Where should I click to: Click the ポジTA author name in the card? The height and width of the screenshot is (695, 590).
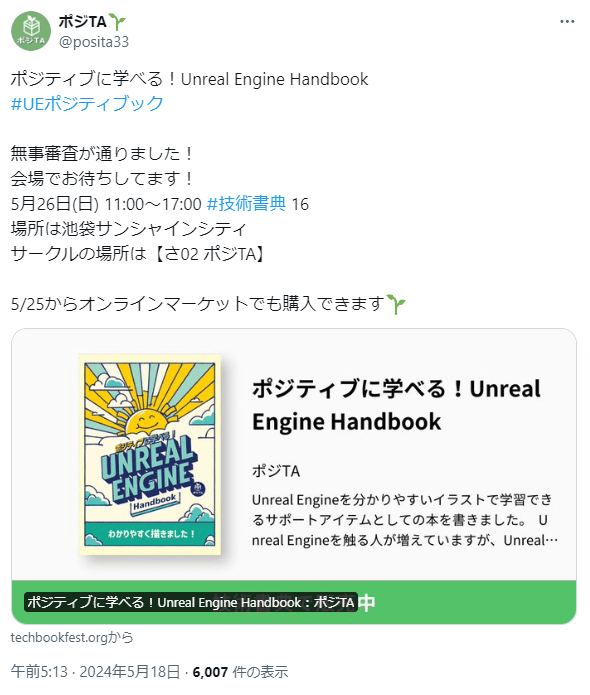(276, 471)
